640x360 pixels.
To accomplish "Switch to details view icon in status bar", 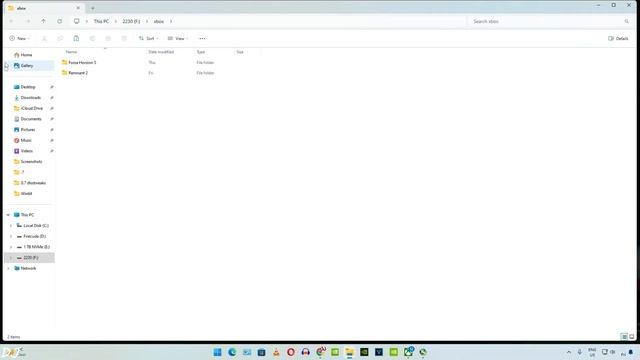I will [624, 337].
